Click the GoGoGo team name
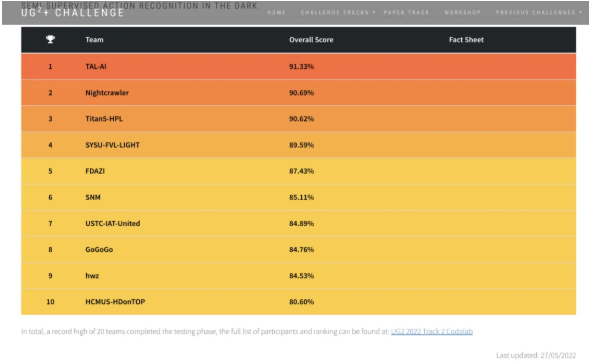This screenshot has width=592, height=361. pos(99,250)
